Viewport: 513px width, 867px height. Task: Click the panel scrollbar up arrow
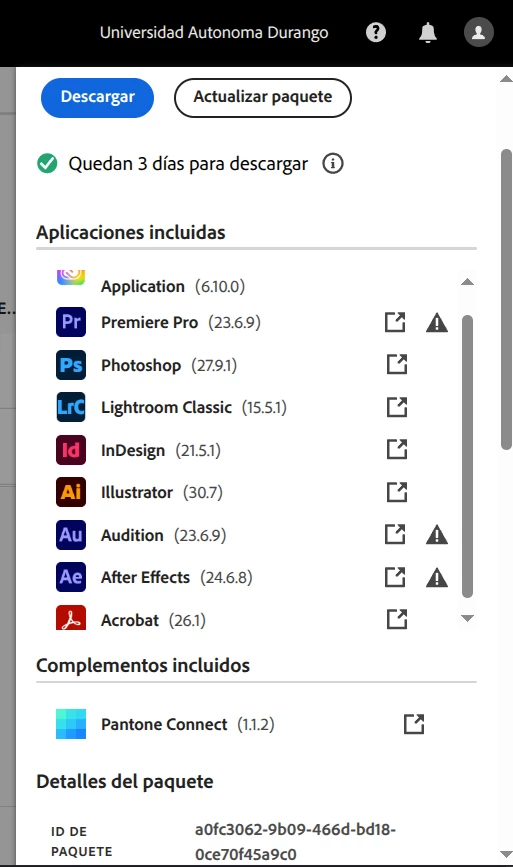(506, 79)
